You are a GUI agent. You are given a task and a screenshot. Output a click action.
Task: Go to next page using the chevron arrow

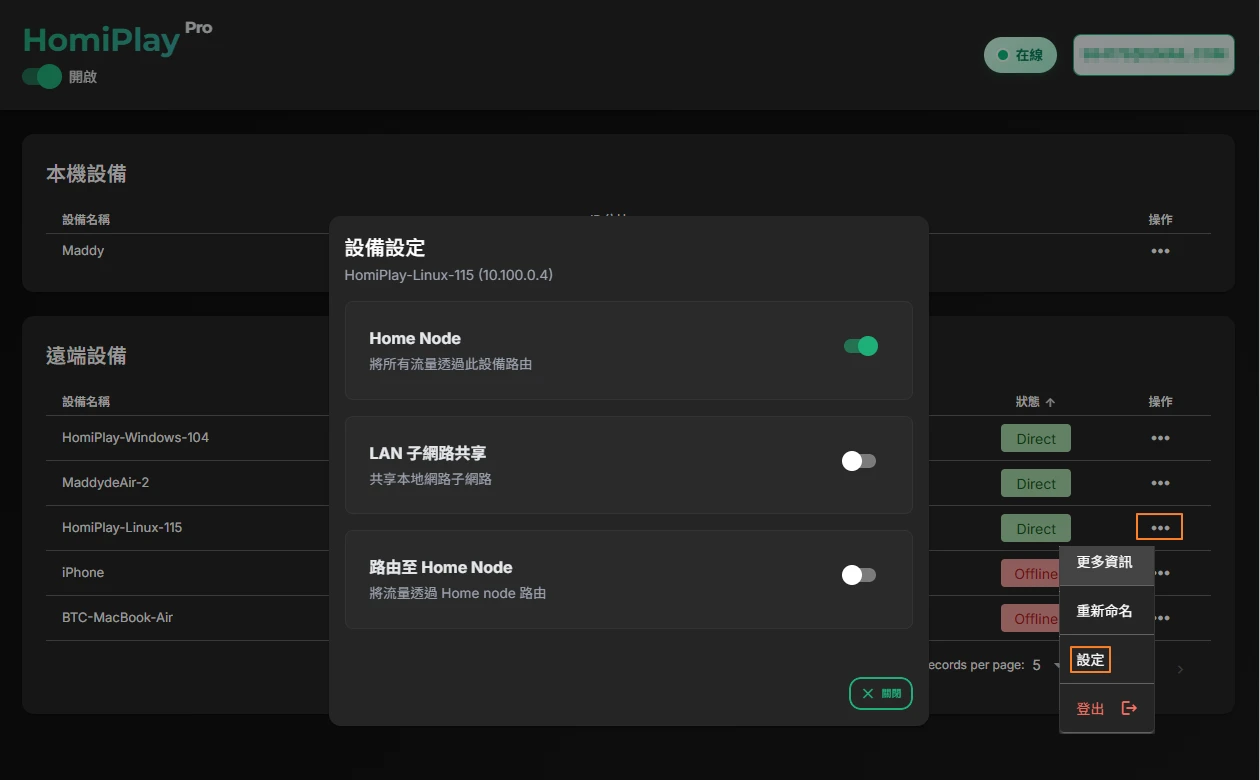coord(1180,669)
